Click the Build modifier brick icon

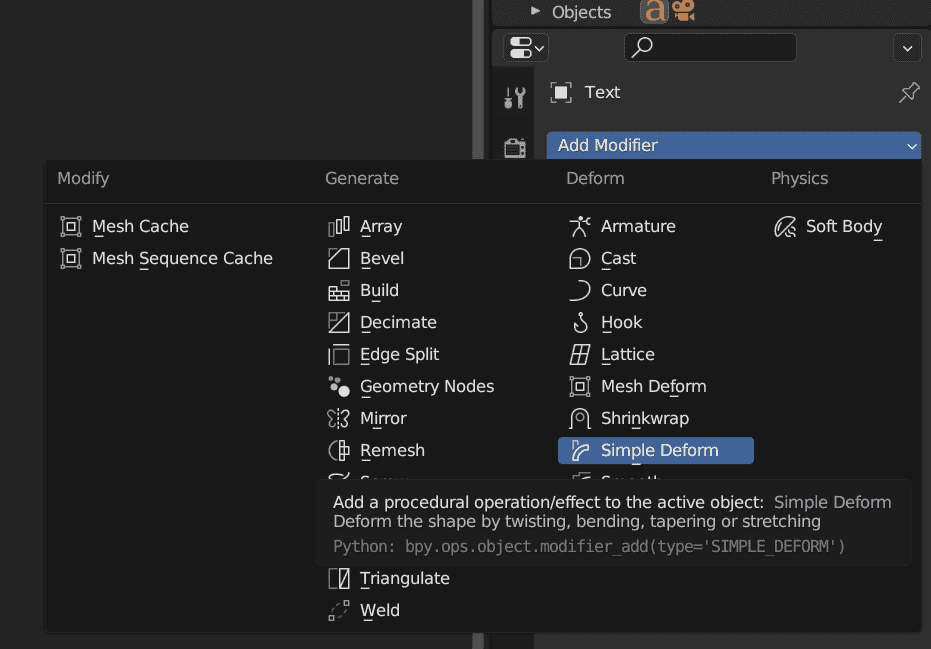click(339, 290)
